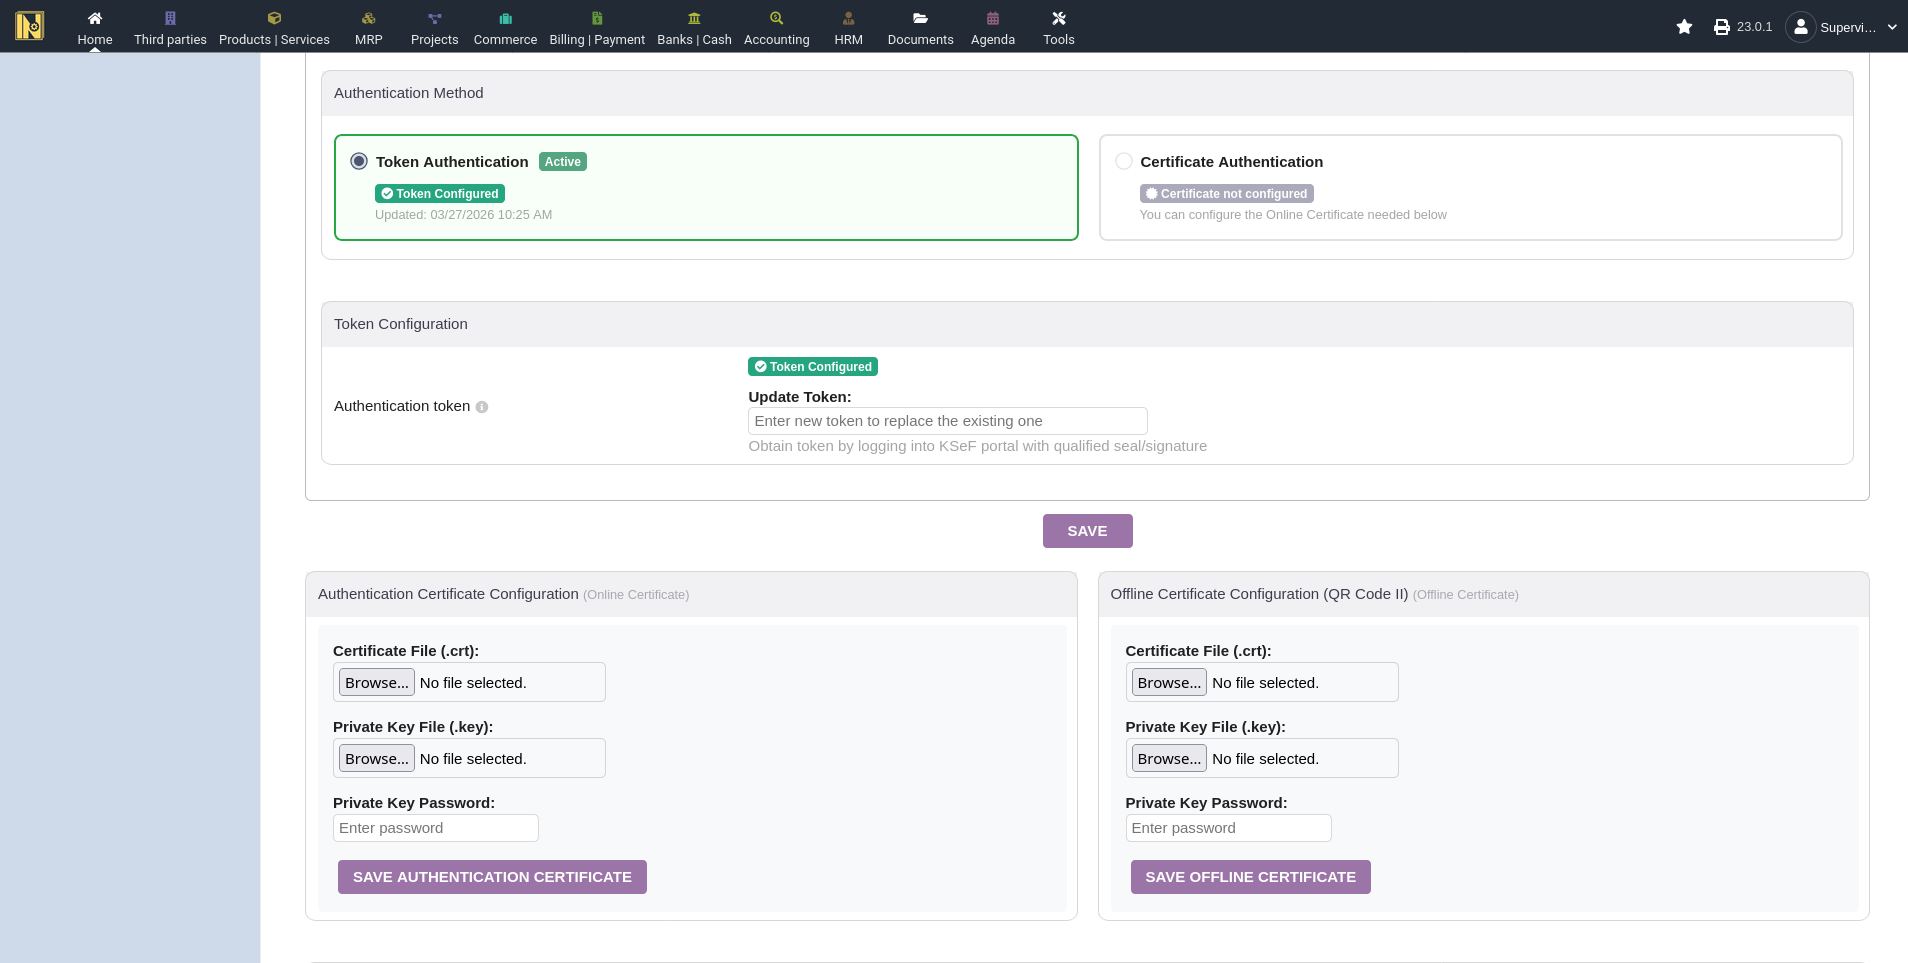The image size is (1908, 963).
Task: Click Save Authentication Certificate button
Action: 492,877
